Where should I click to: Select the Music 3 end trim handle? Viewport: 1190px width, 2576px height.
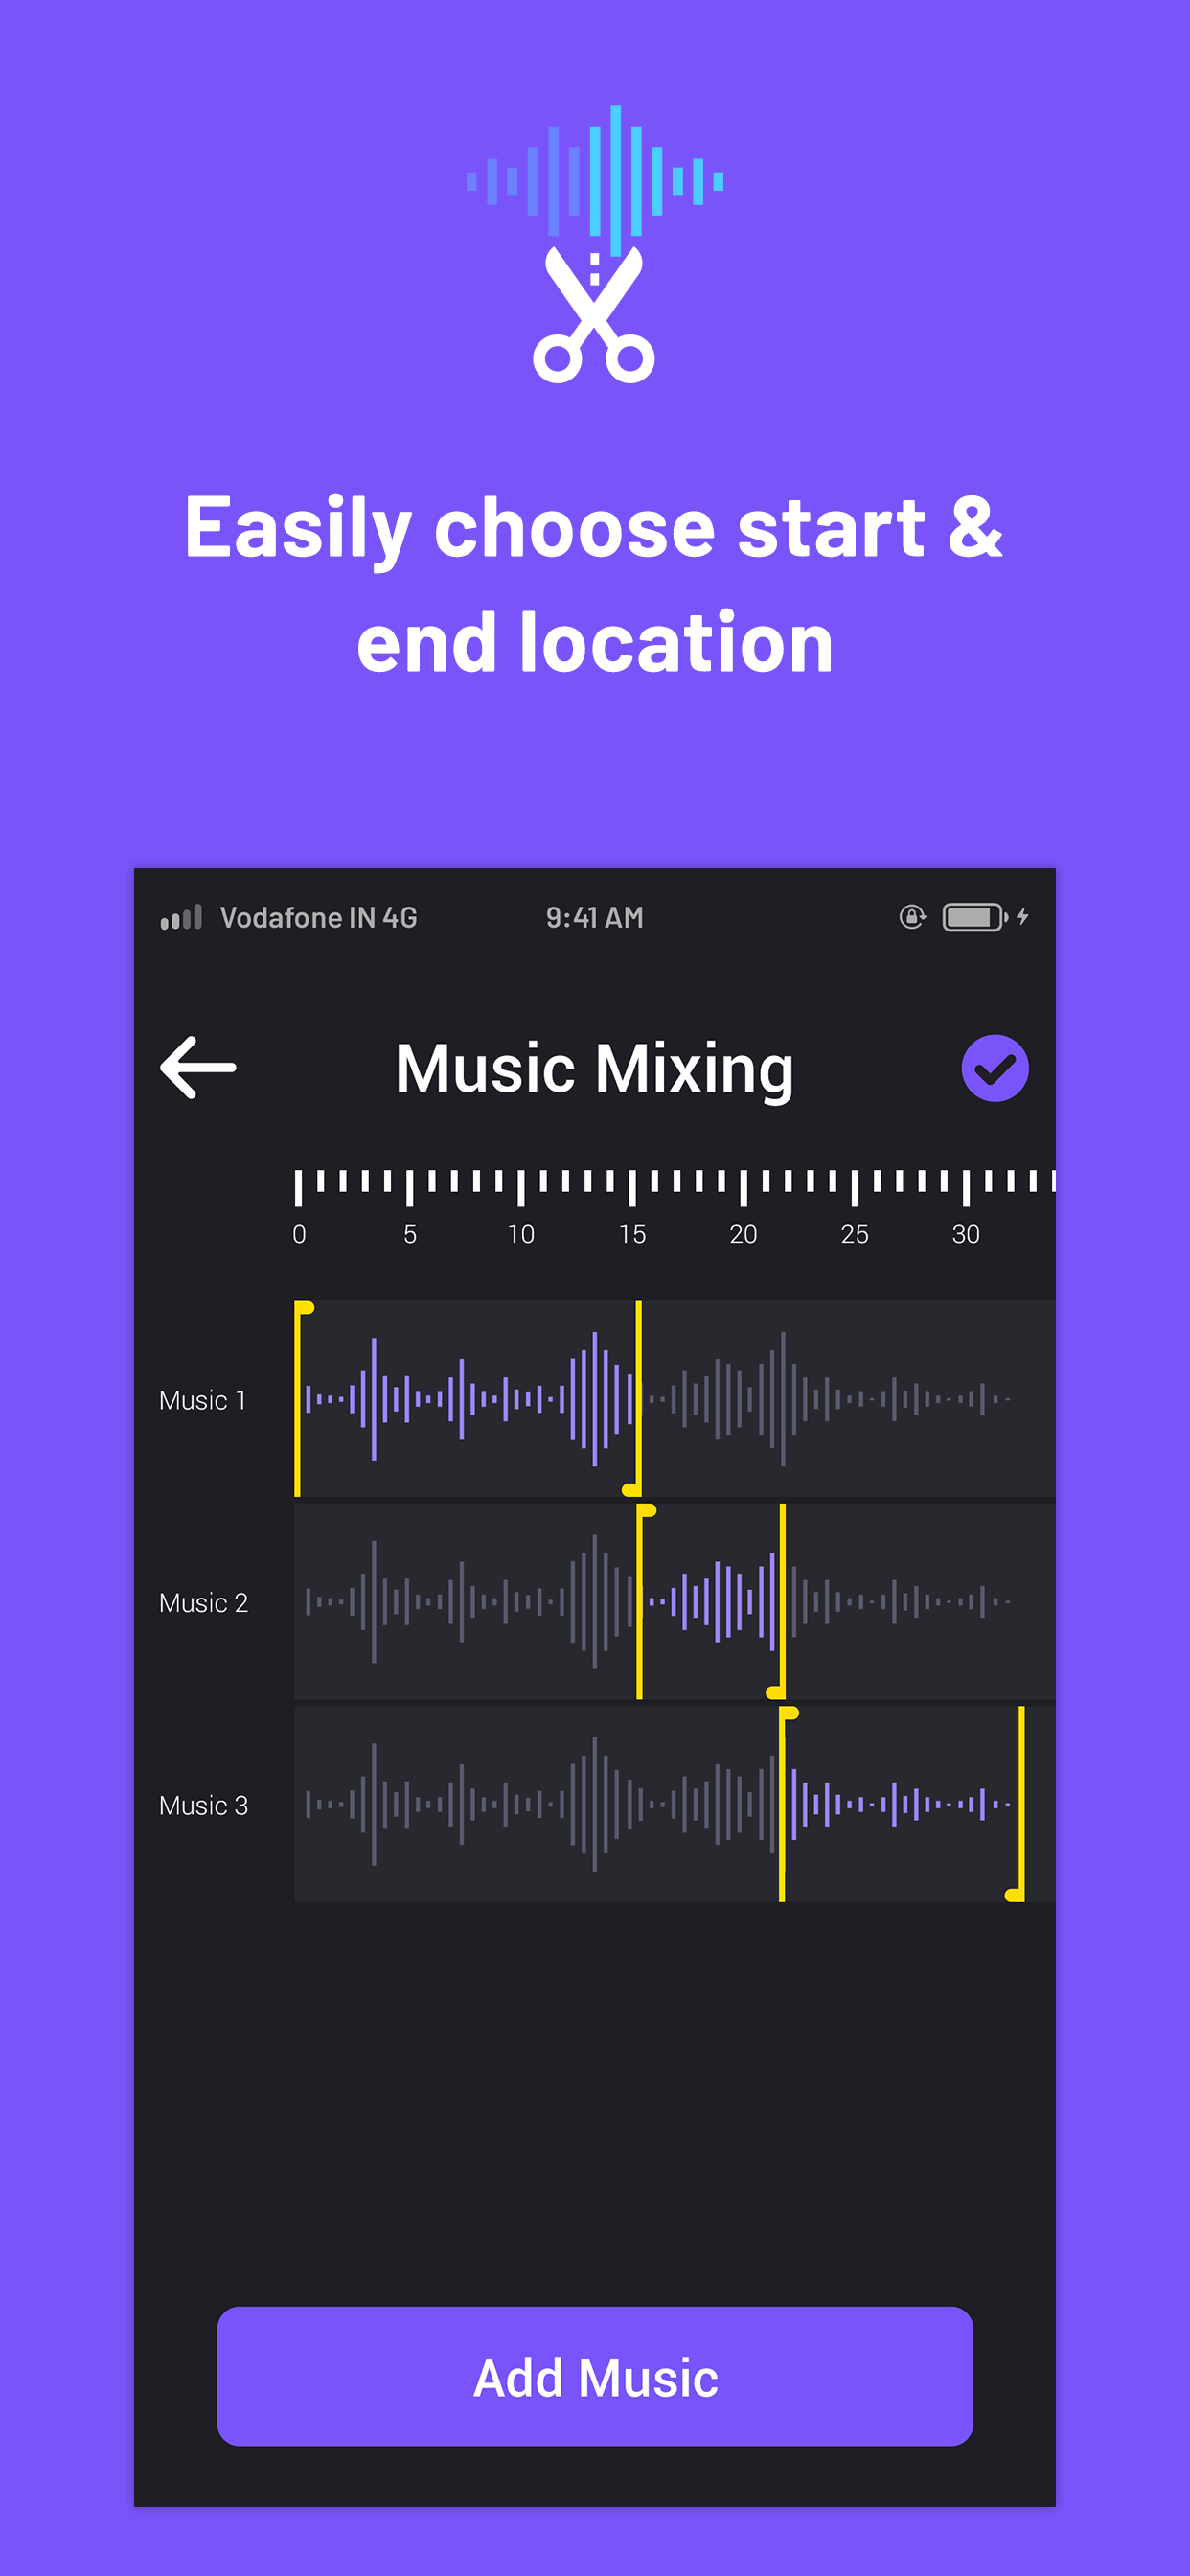tap(1017, 1804)
